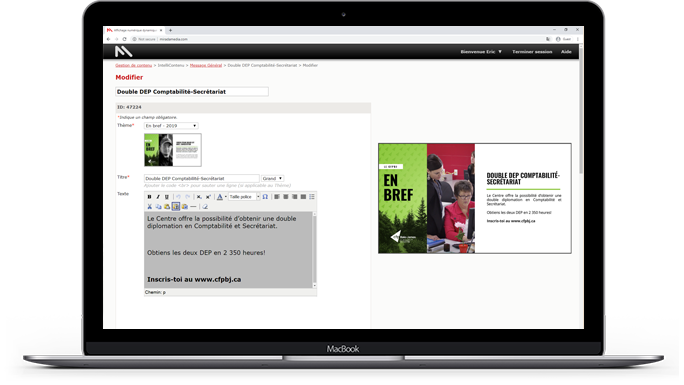Open the text color picker arrow

point(226,197)
